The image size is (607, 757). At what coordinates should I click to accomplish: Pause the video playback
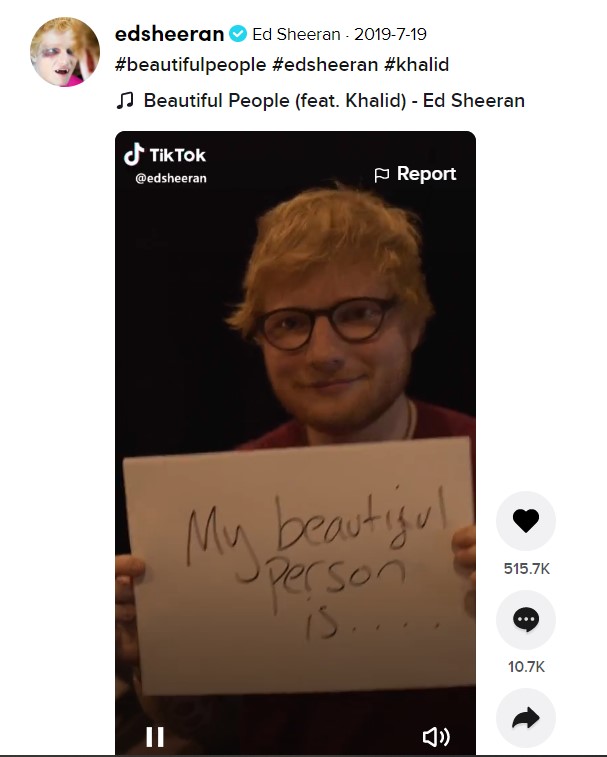pyautogui.click(x=155, y=737)
